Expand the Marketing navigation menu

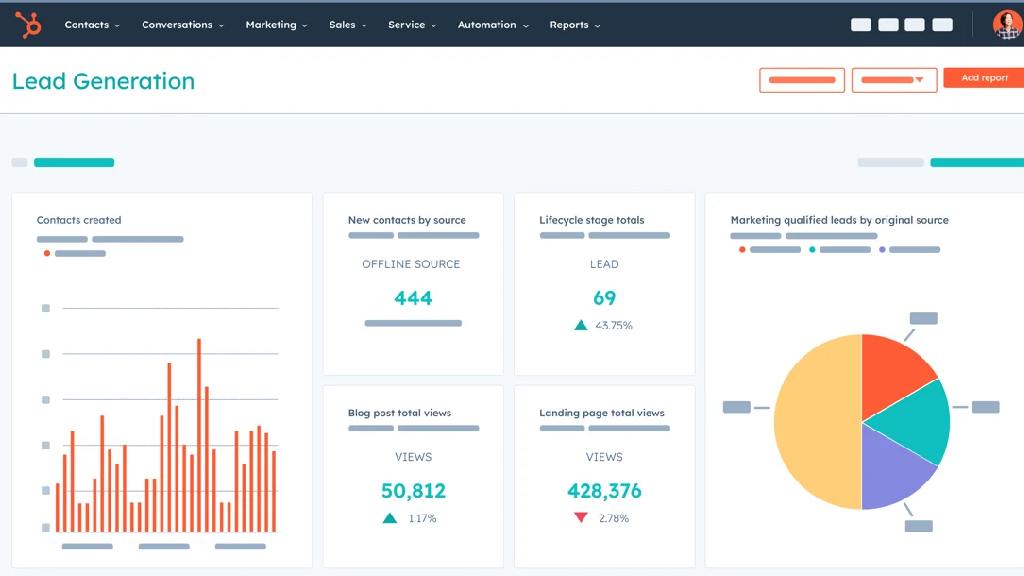(276, 25)
